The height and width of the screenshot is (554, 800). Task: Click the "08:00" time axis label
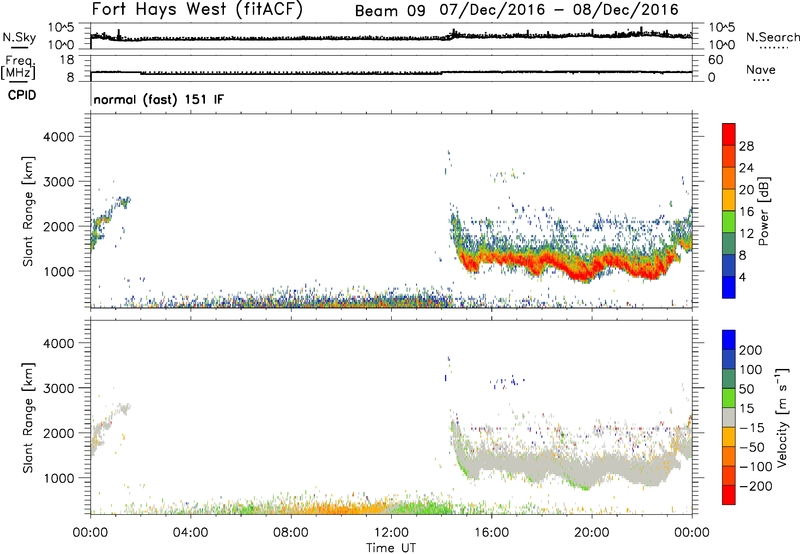(291, 533)
